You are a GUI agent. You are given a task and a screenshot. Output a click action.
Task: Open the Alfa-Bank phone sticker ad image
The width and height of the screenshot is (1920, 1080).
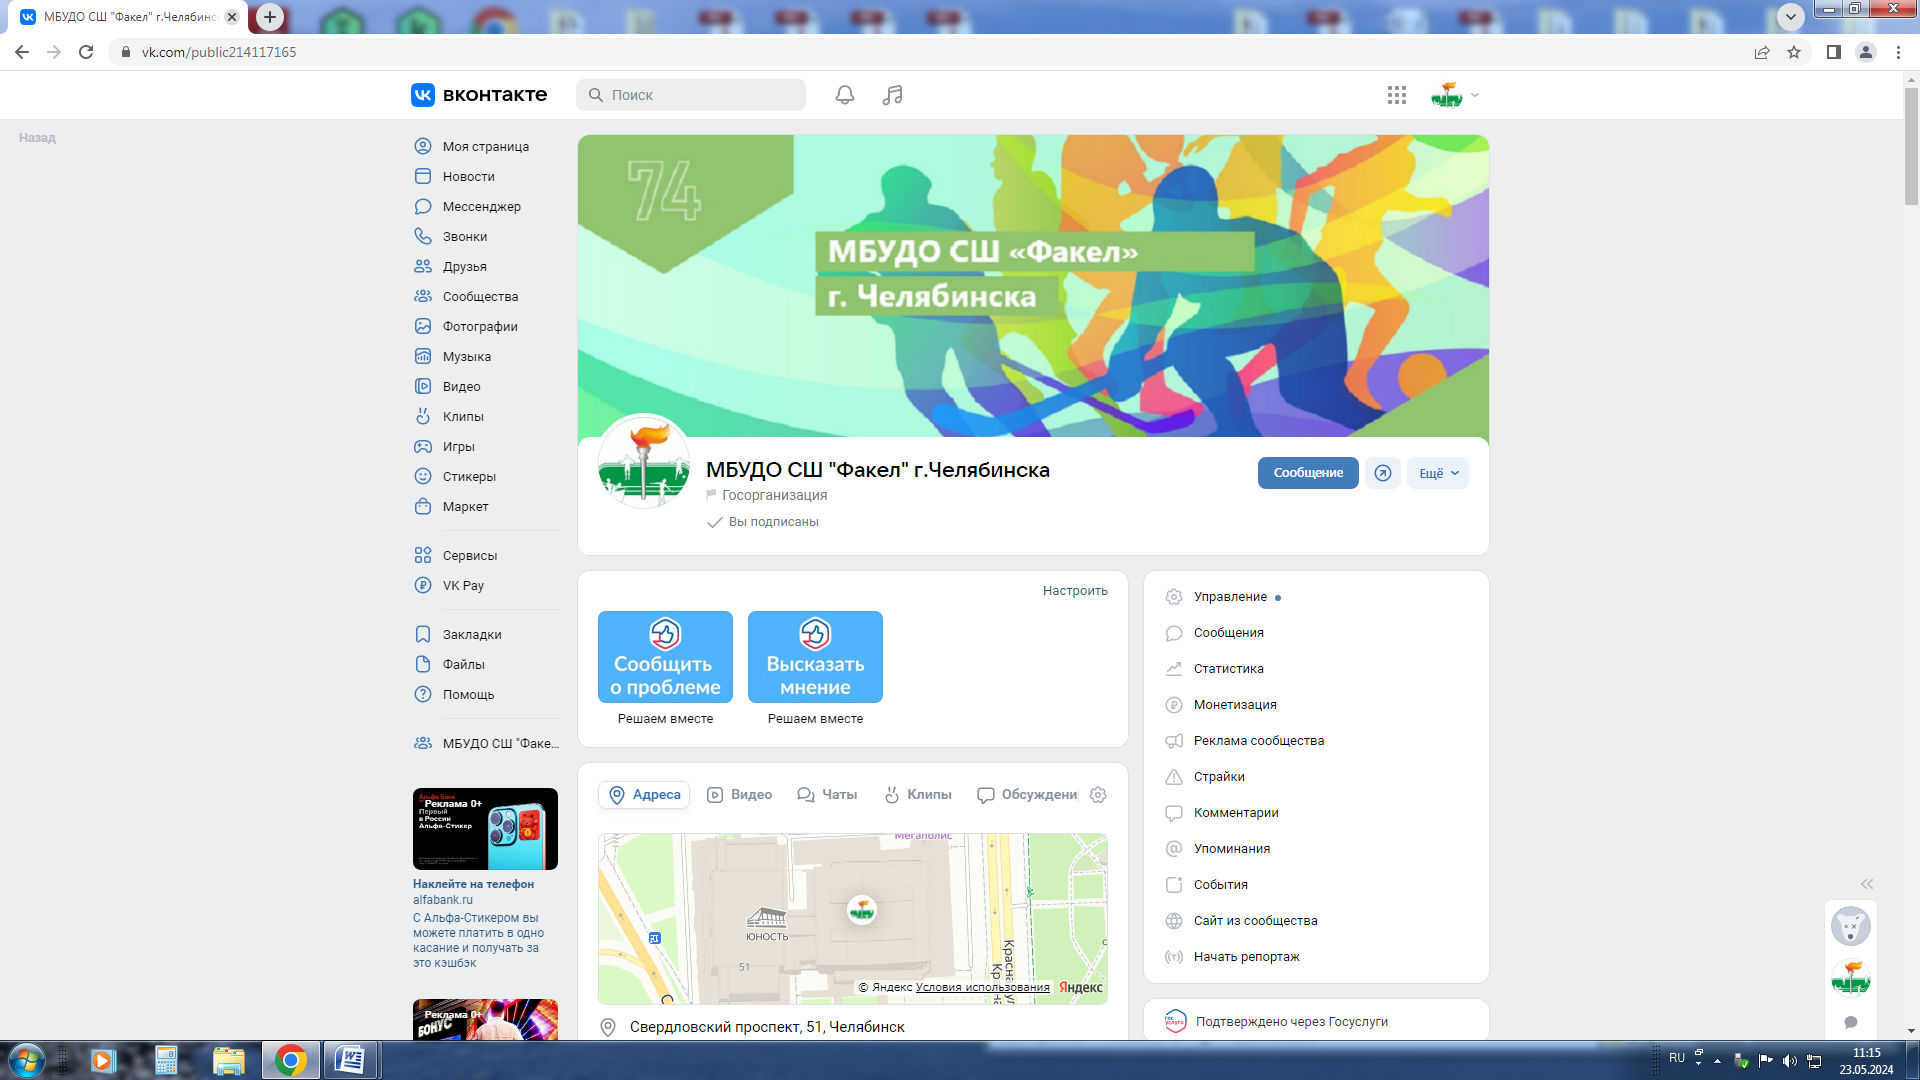(485, 829)
